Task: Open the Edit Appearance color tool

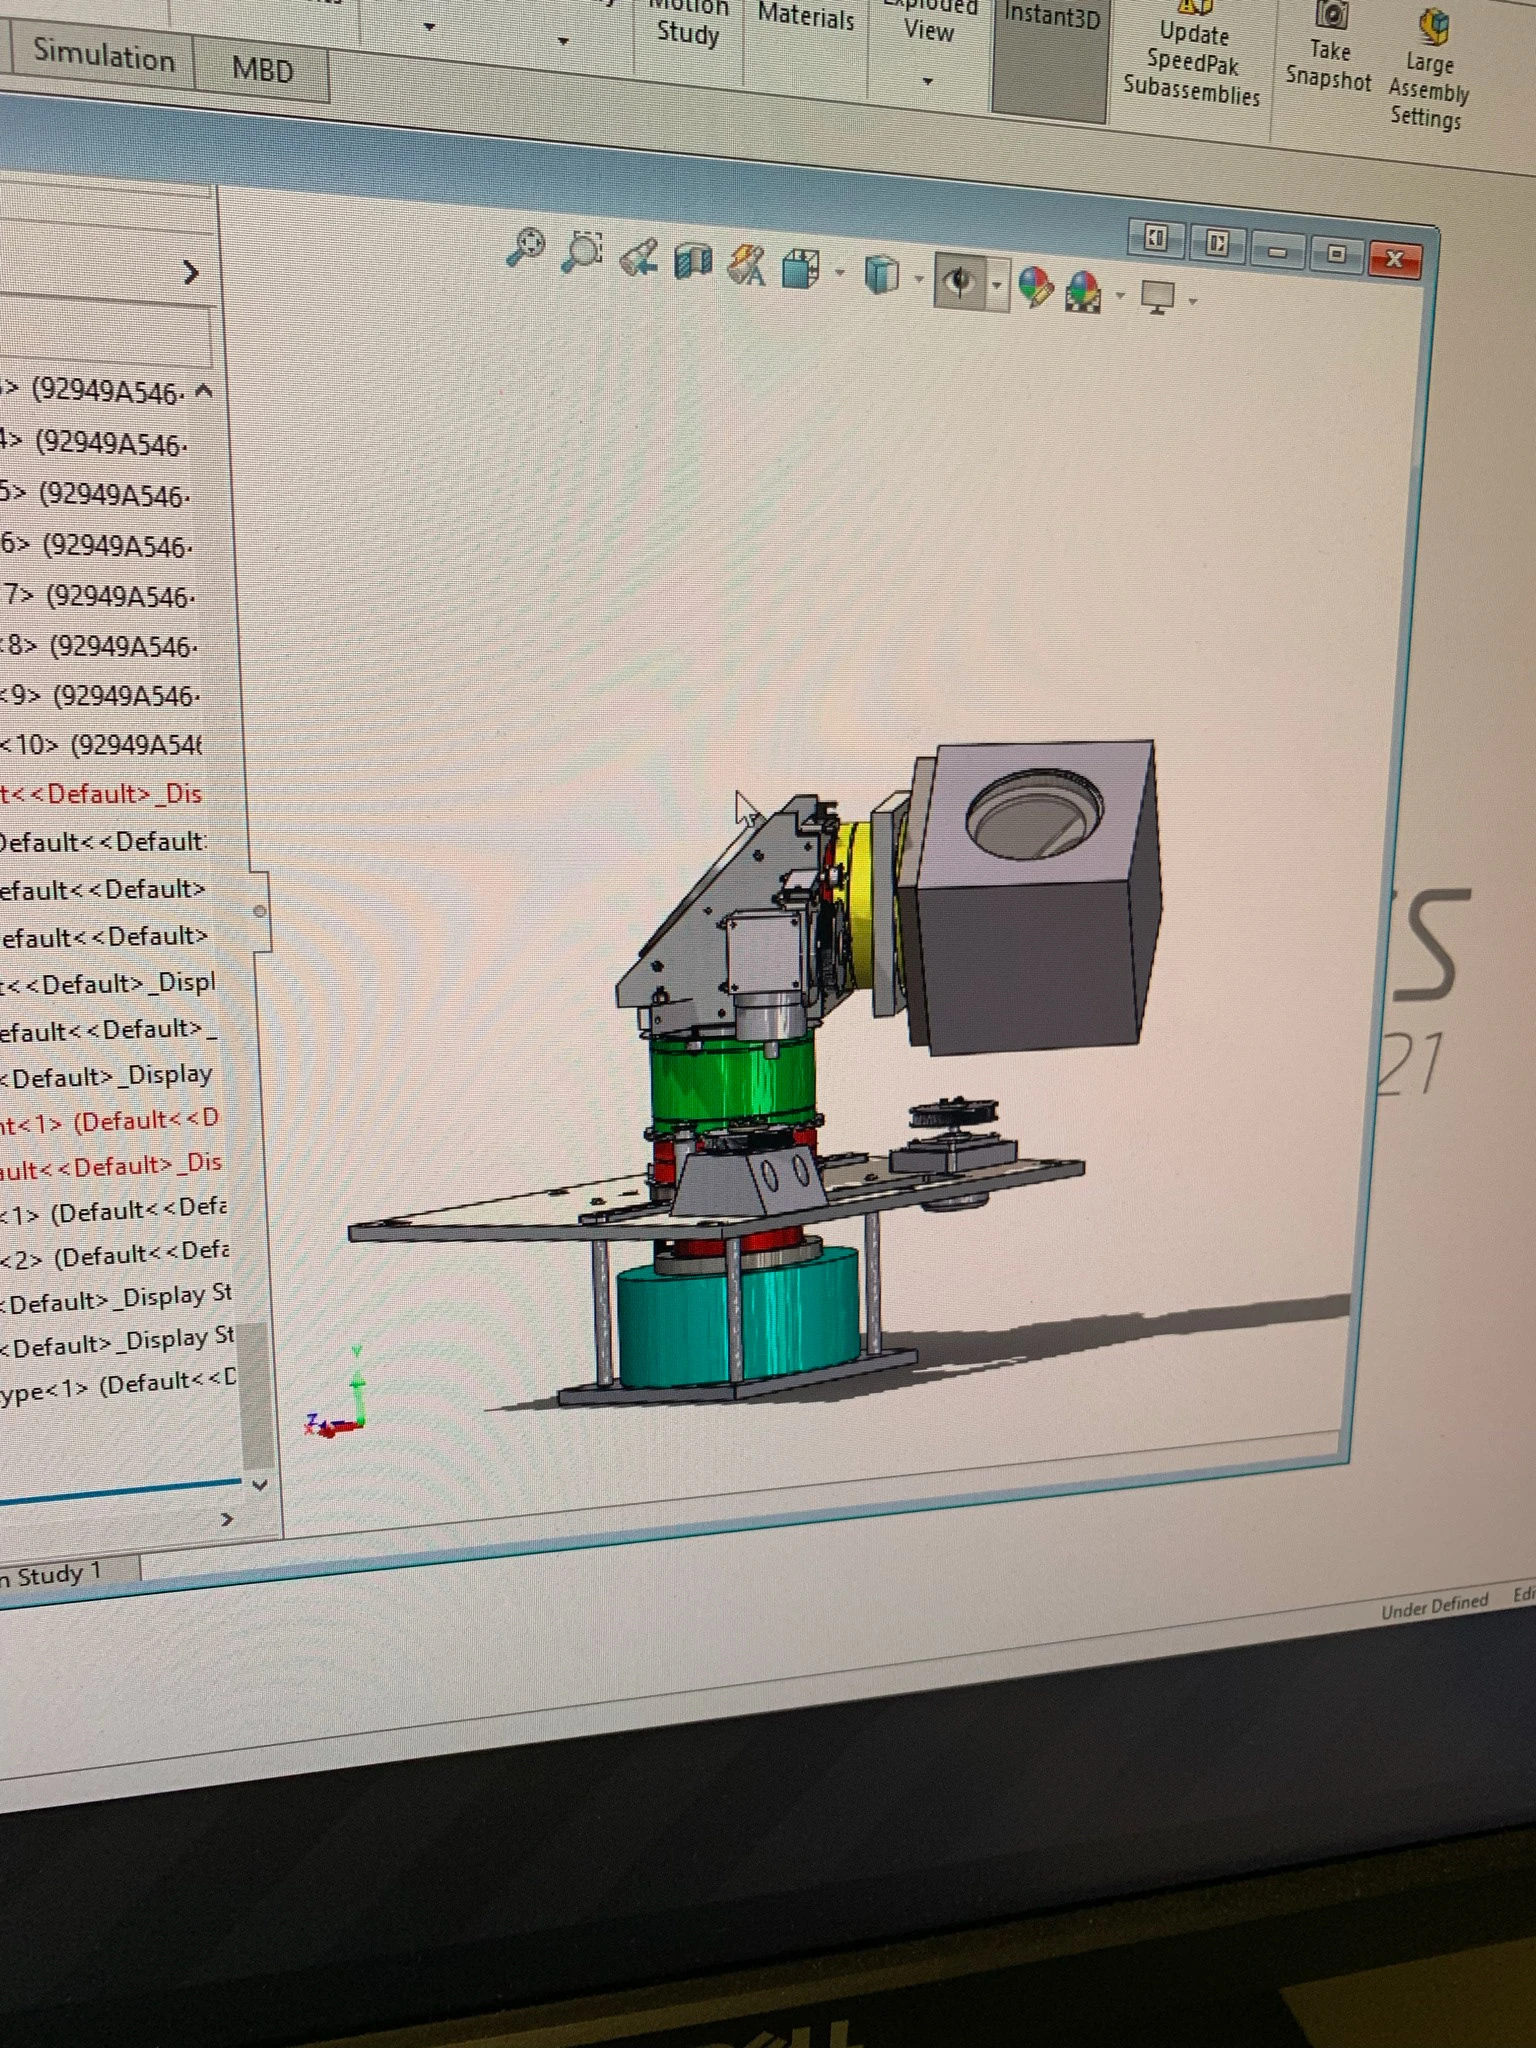Action: [x=1036, y=288]
